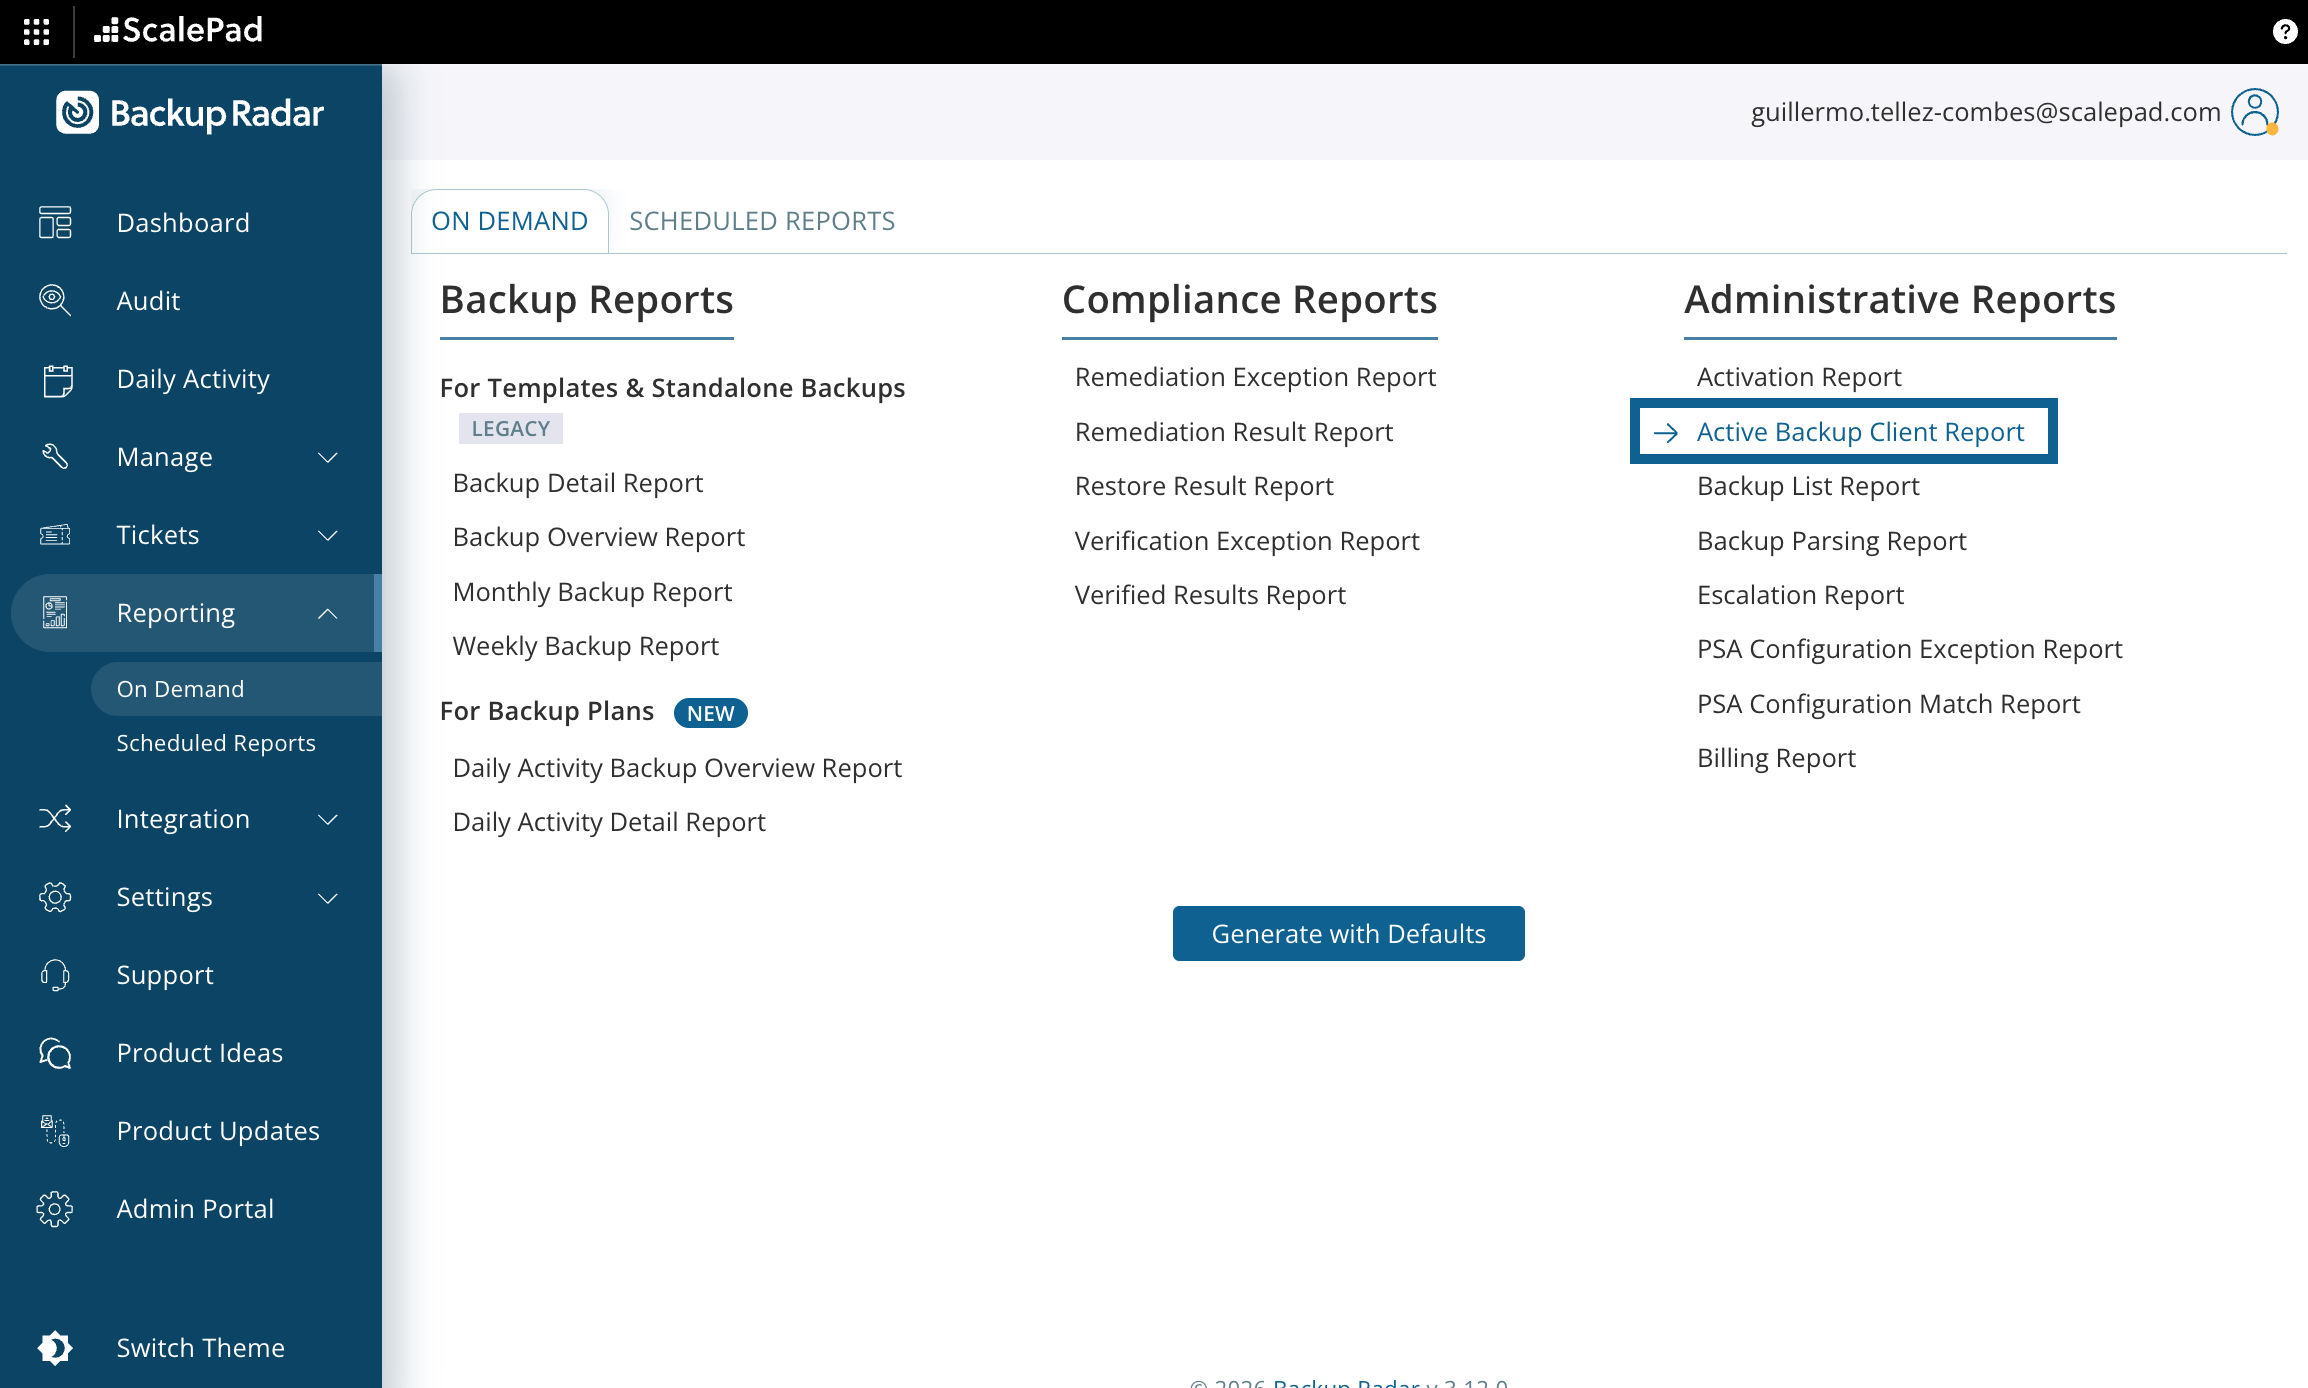
Task: Open the Restore Result Report
Action: [1204, 486]
